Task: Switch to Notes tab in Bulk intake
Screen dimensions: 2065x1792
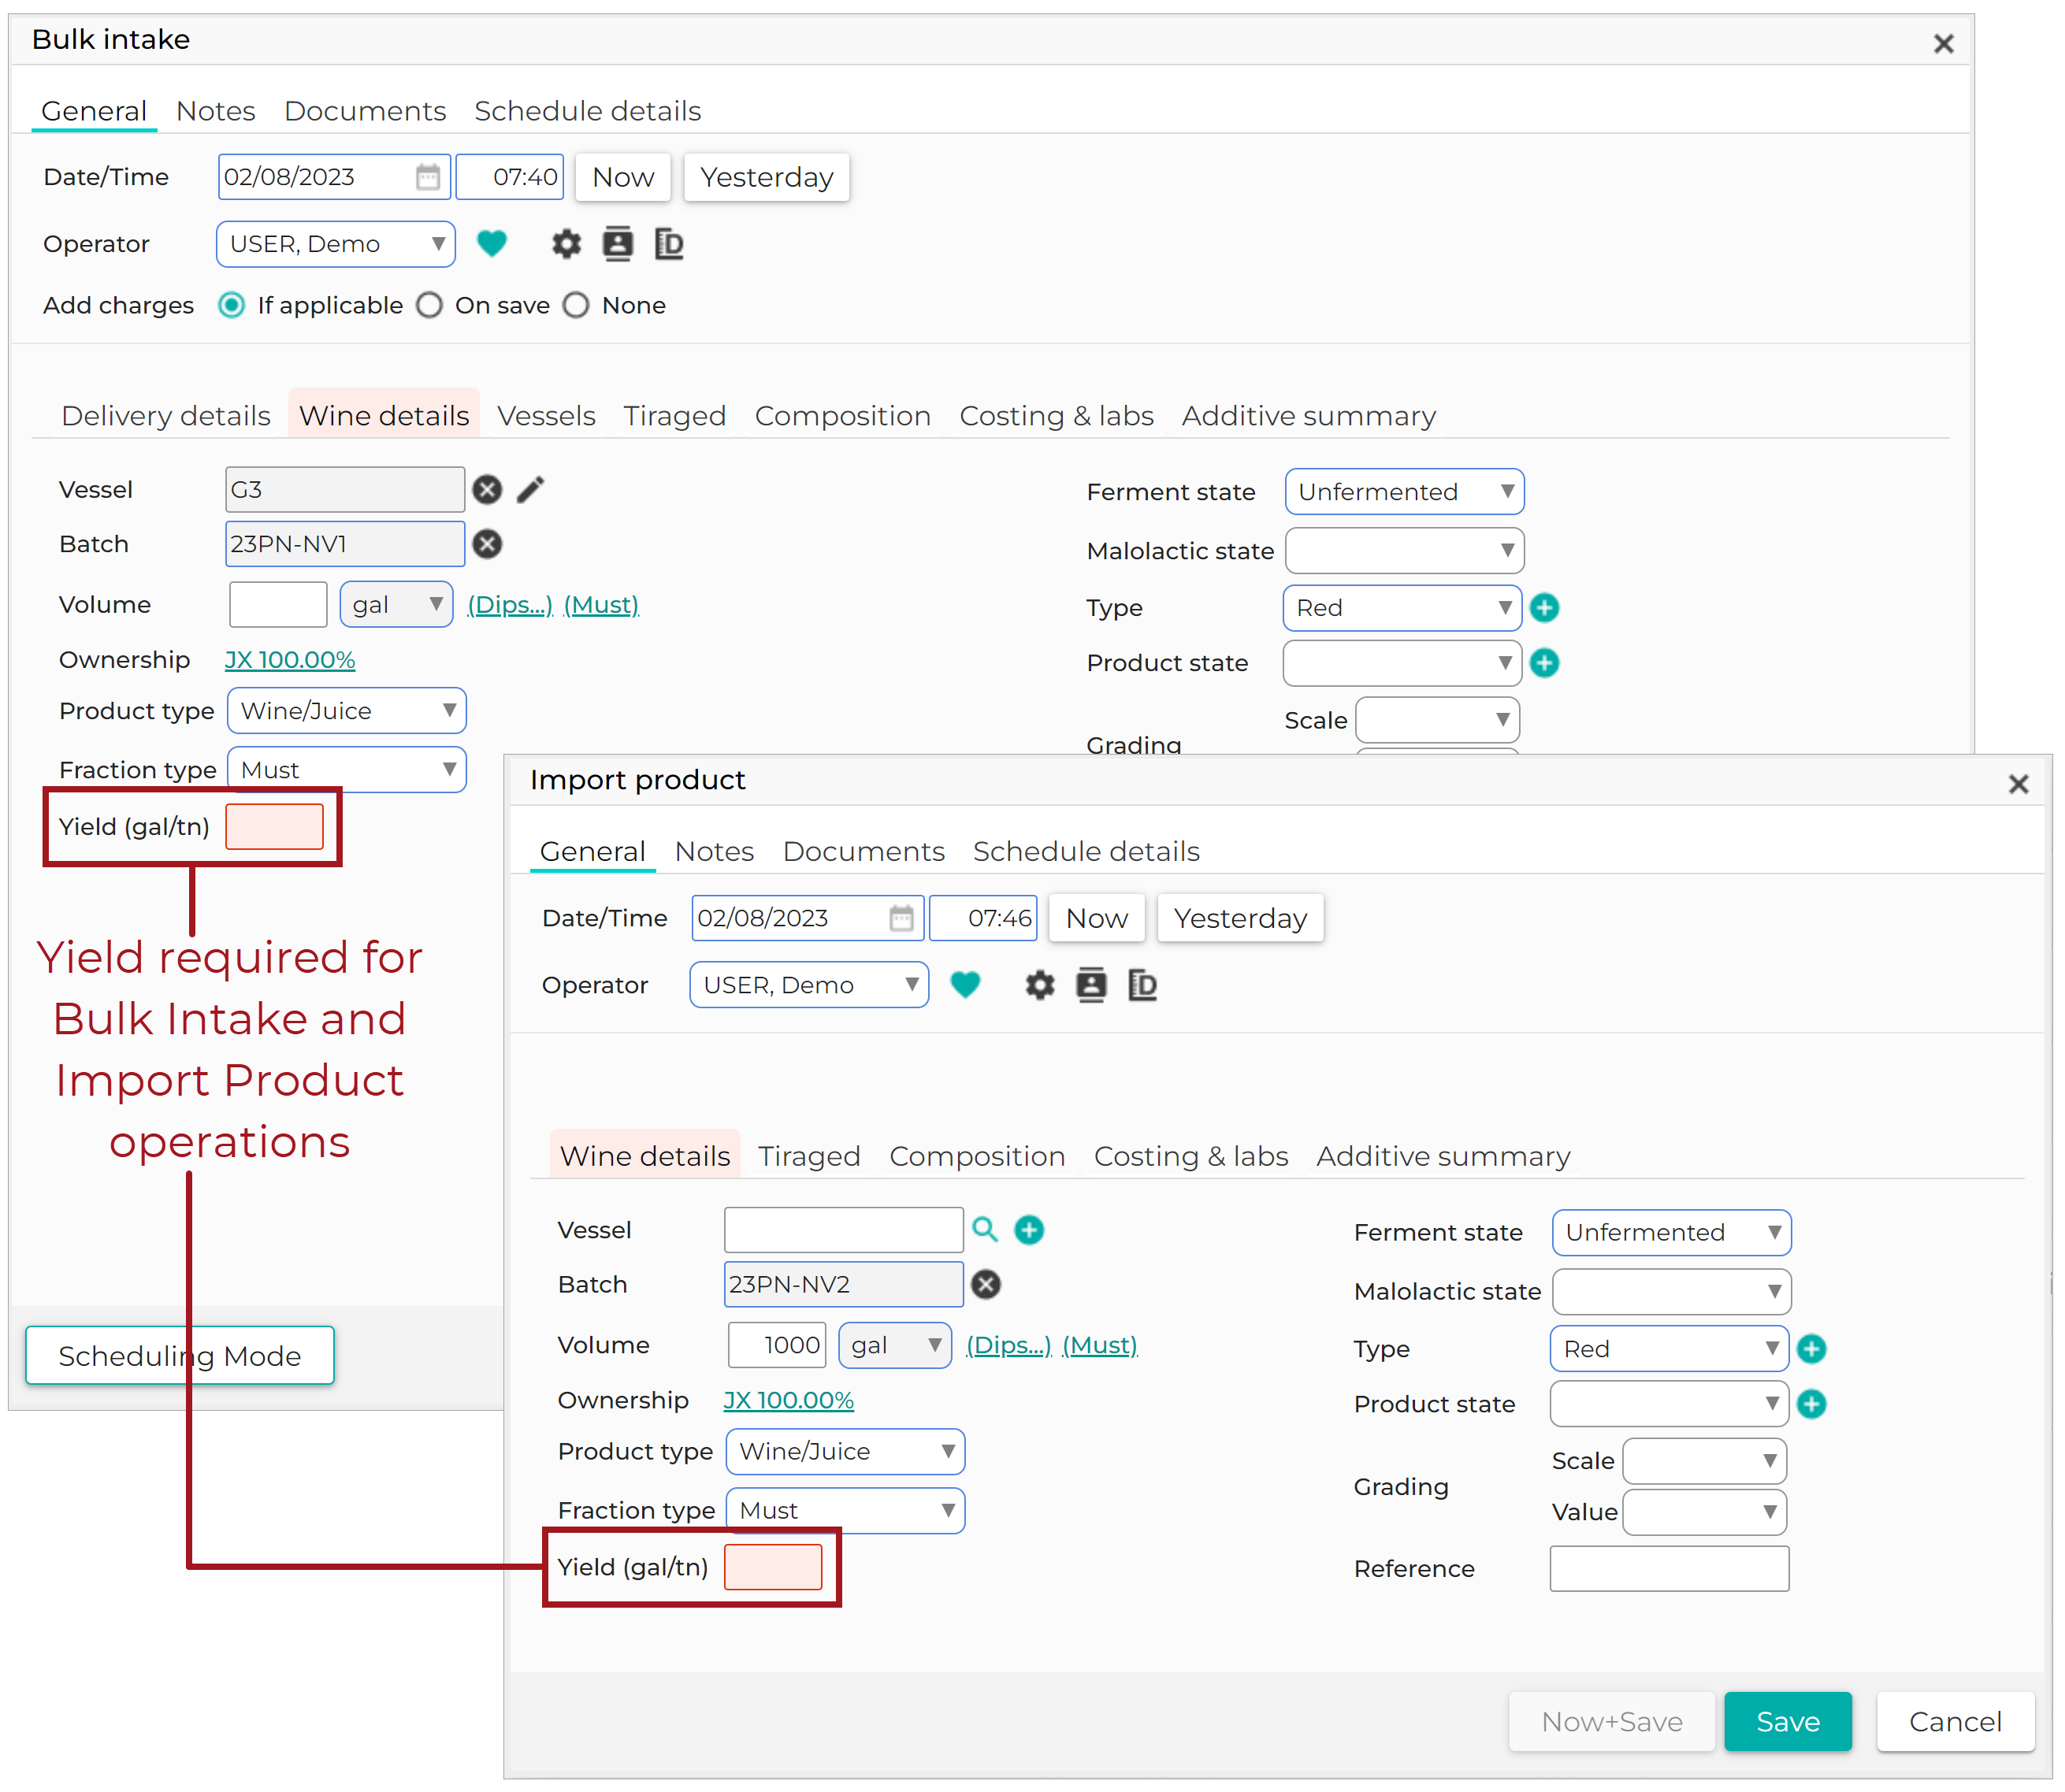Action: (x=215, y=111)
